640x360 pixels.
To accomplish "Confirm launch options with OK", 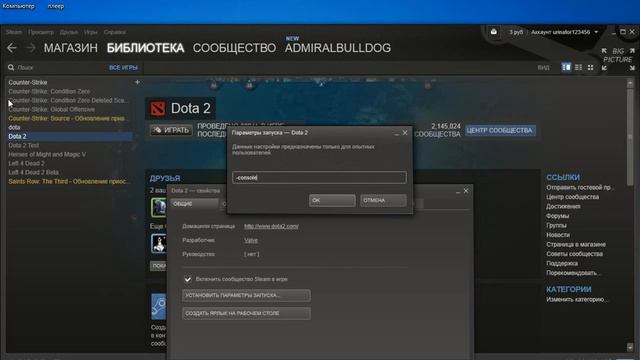I will 332,200.
